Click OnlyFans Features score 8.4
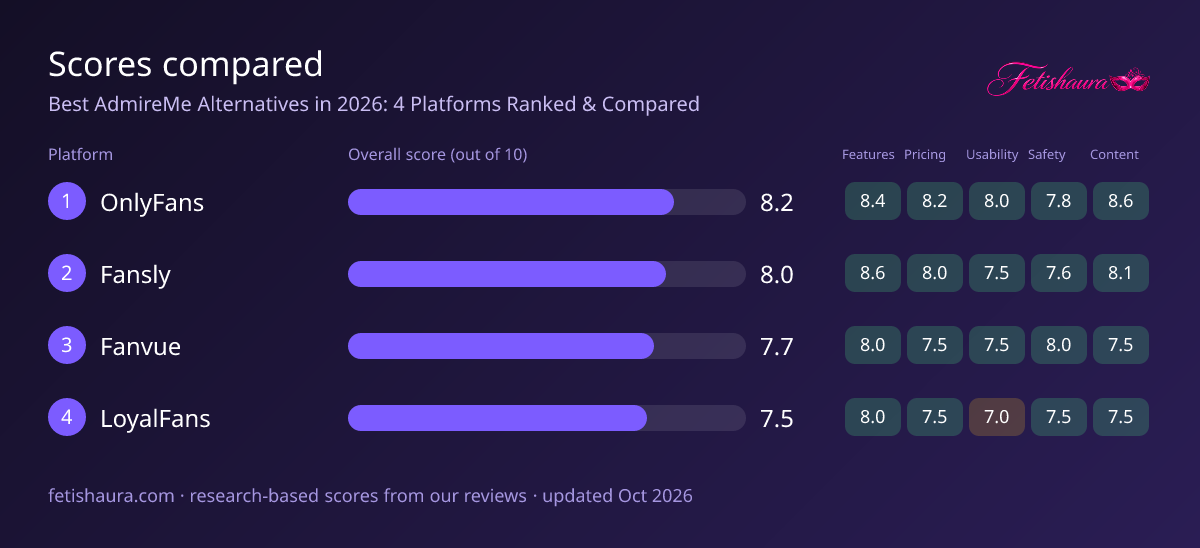Viewport: 1200px width, 548px height. click(x=873, y=201)
